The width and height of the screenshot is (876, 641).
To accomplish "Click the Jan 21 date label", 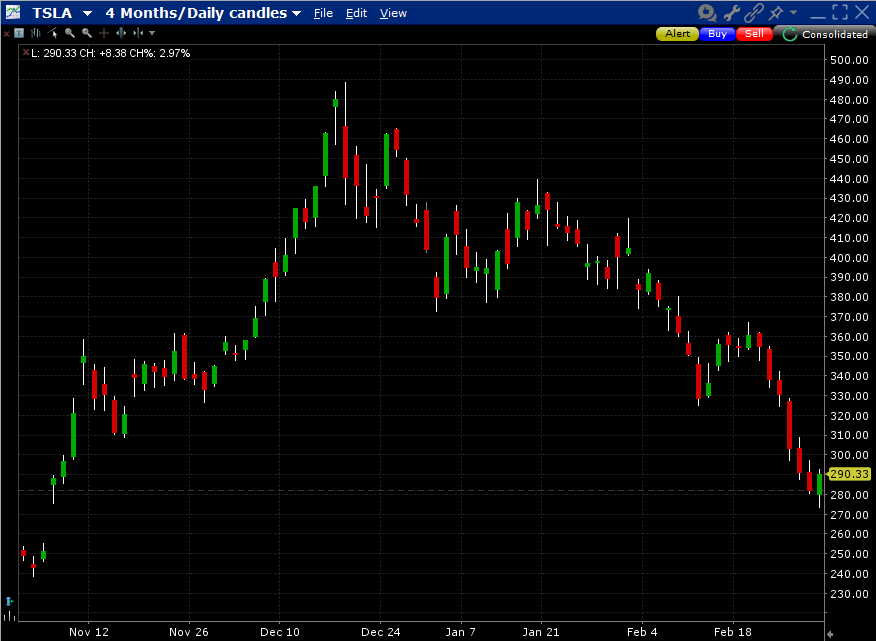I will pos(541,632).
